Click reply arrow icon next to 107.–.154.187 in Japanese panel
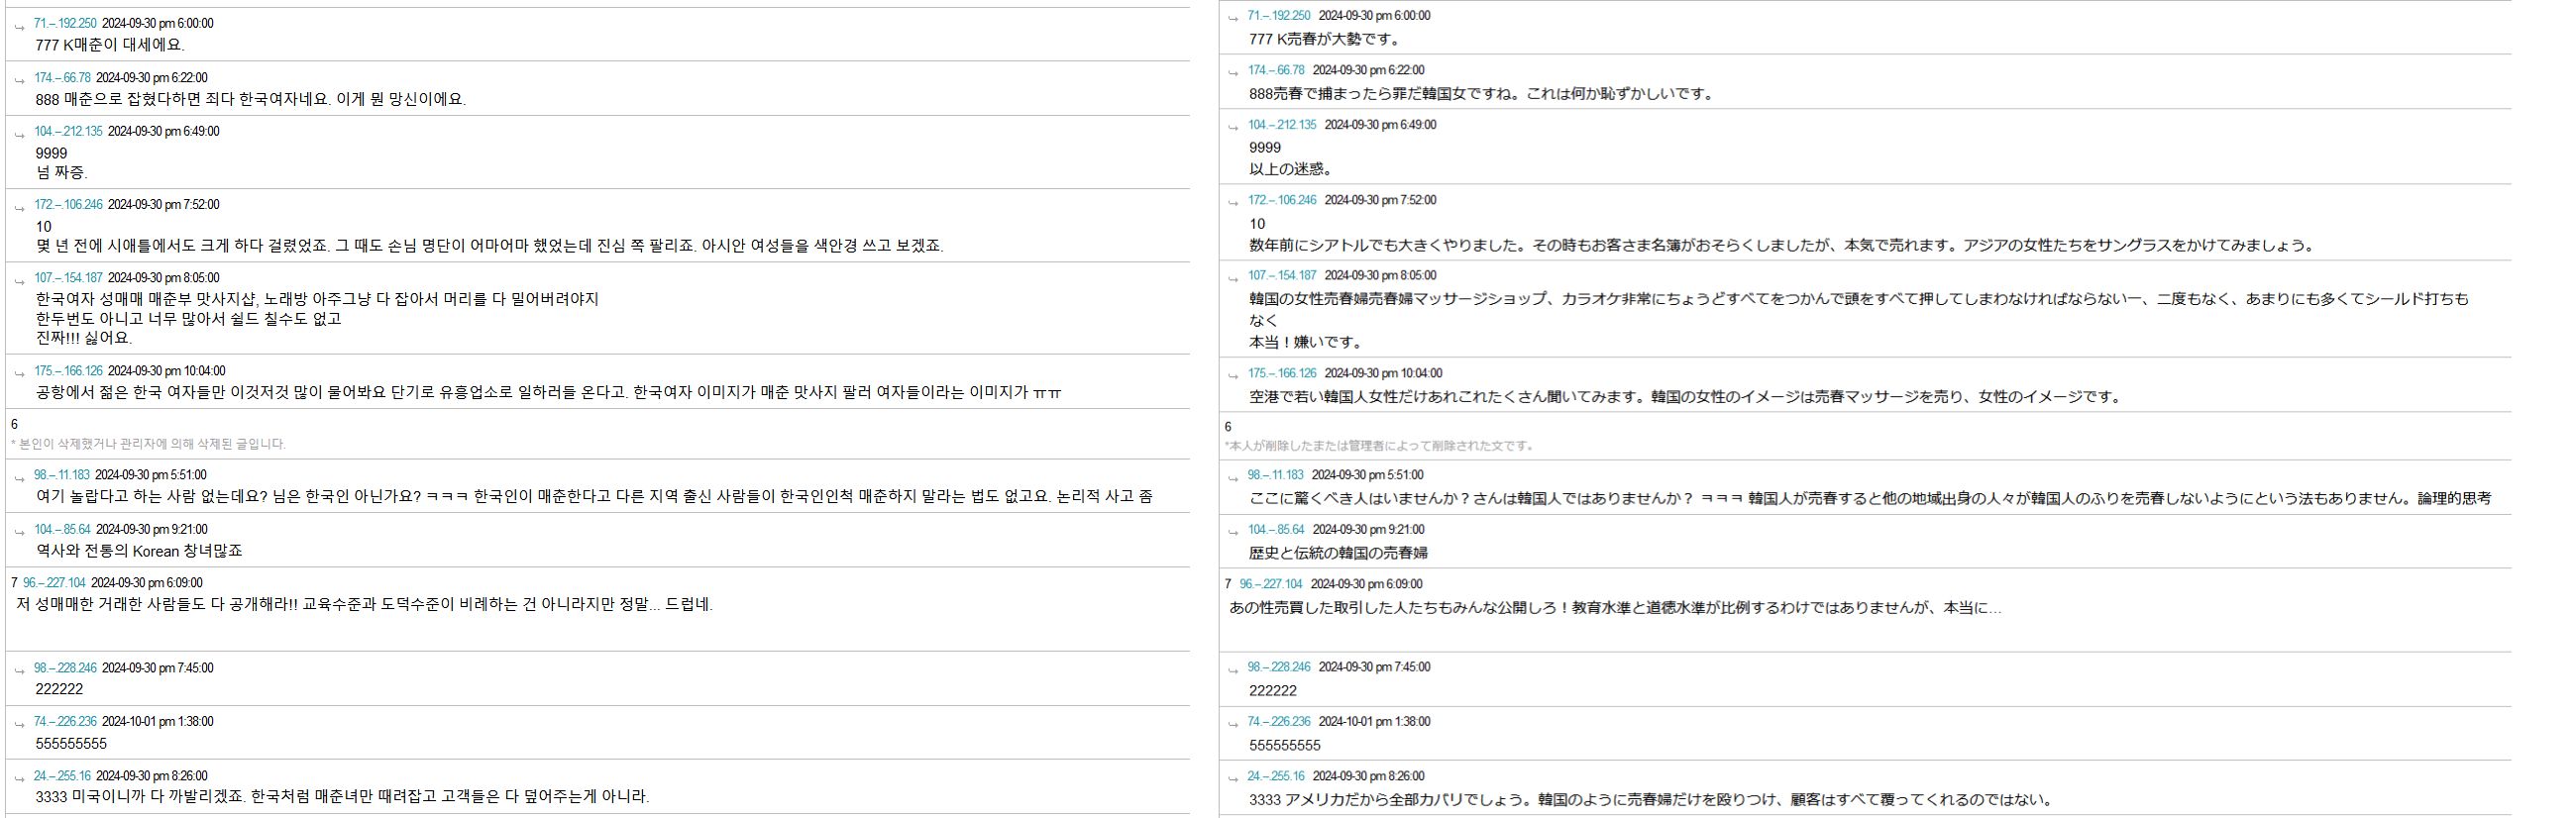This screenshot has width=2576, height=818. (1233, 278)
